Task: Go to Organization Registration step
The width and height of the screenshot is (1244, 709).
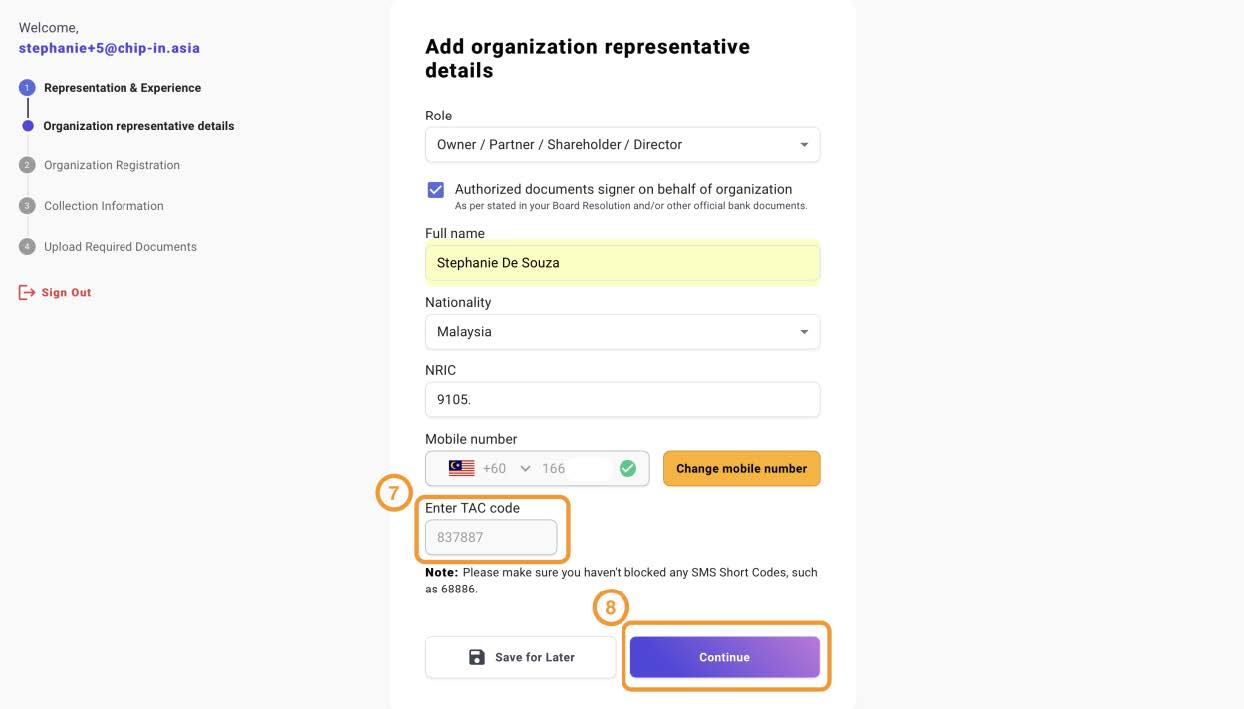Action: (112, 165)
